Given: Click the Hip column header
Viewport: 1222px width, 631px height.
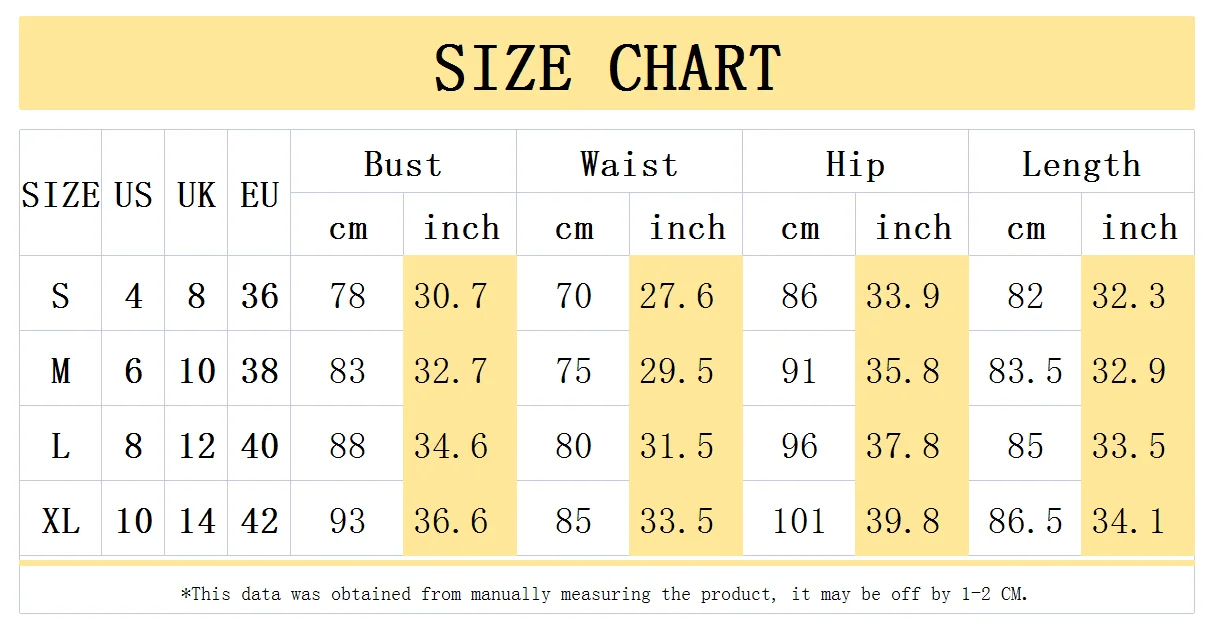Looking at the screenshot, I should 855,162.
